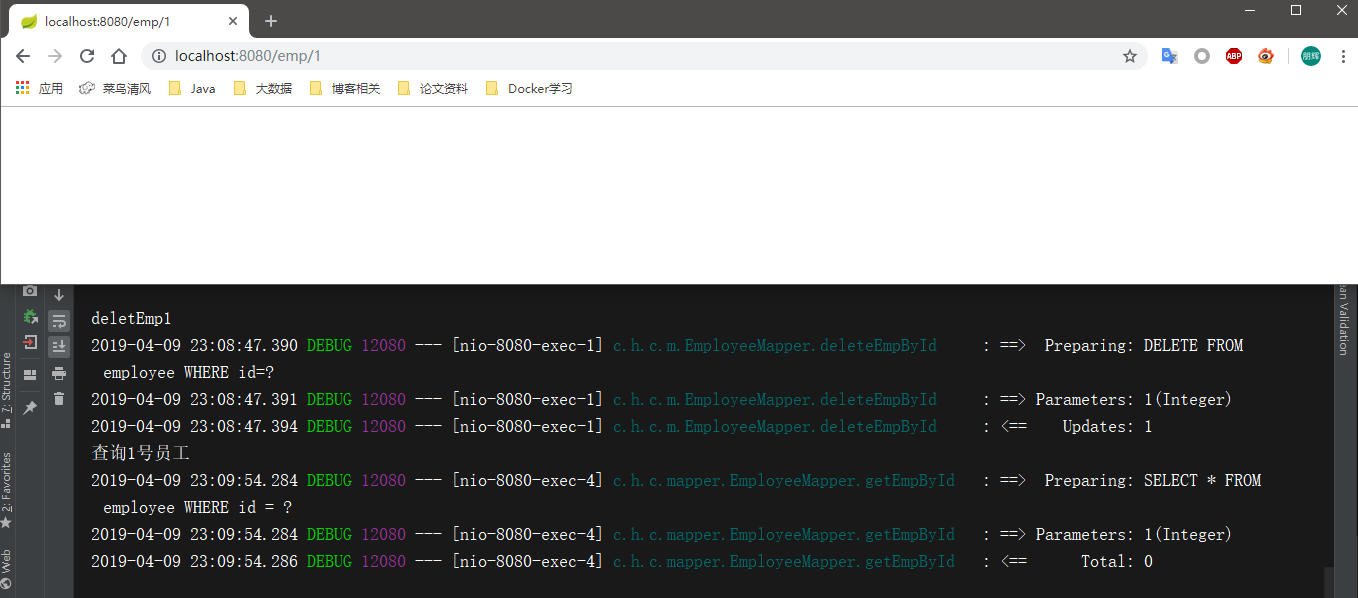Print the console output

[59, 373]
